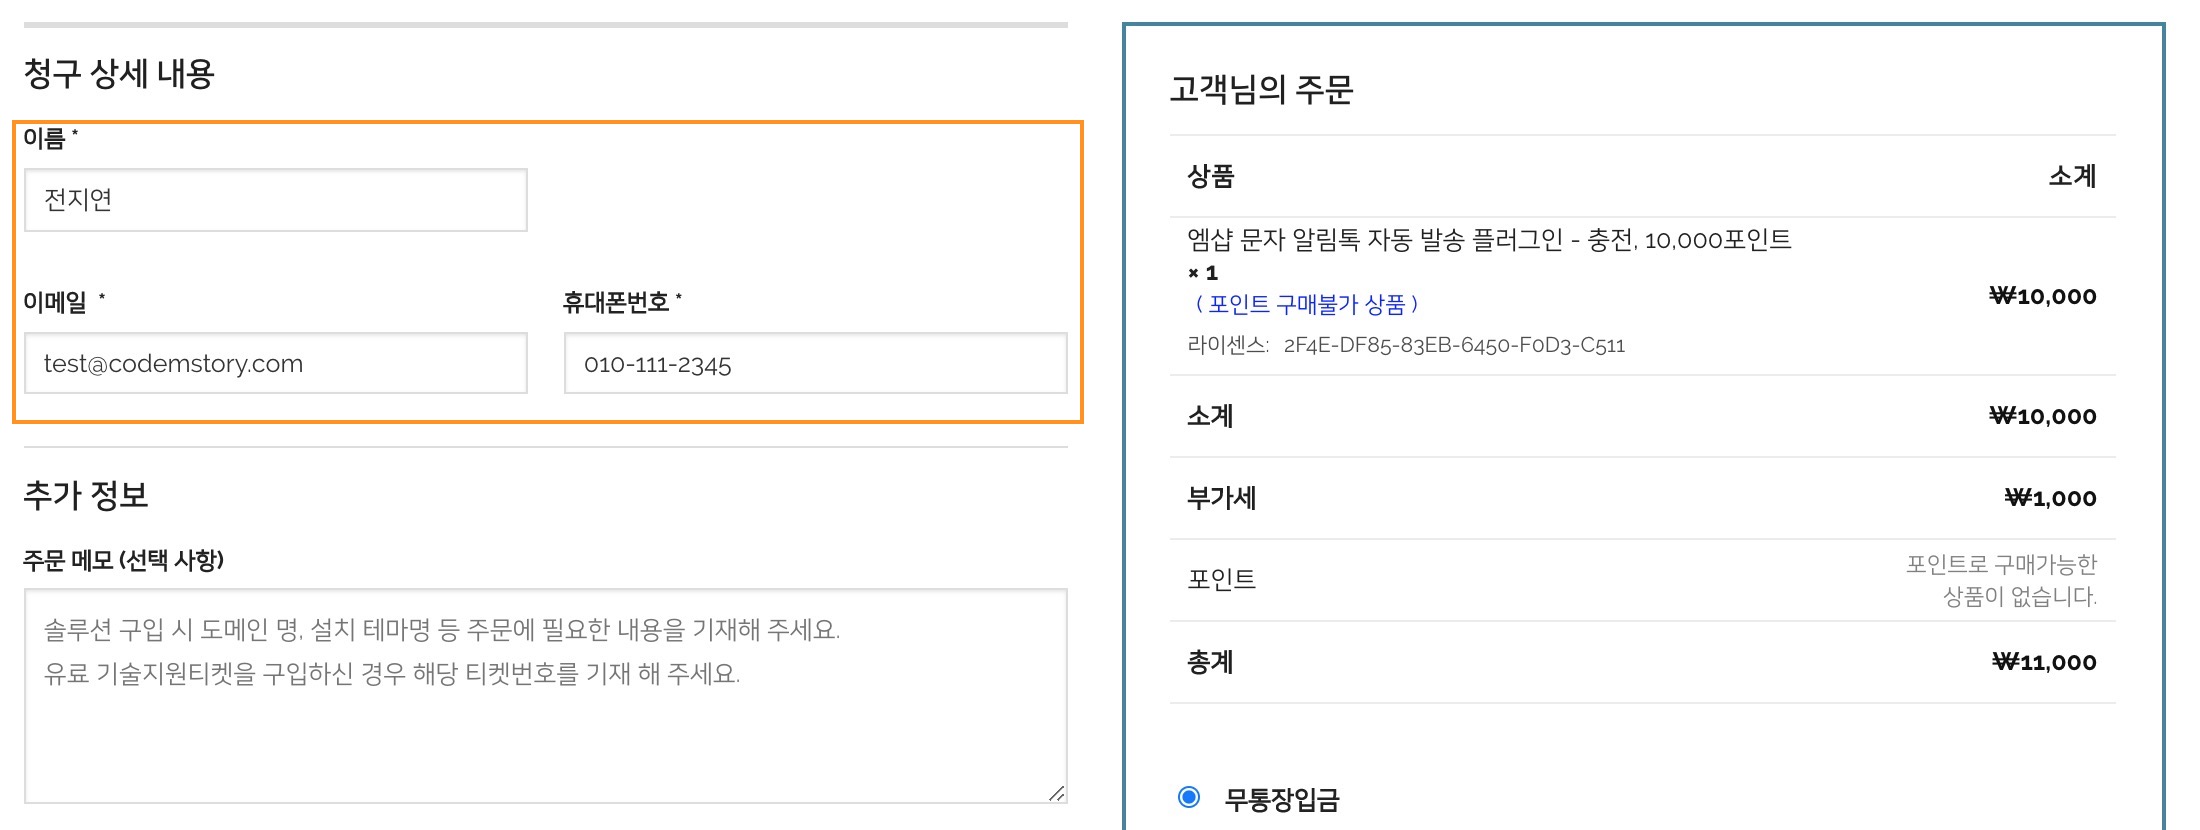Click the 고객님의 주문 heading

1261,90
